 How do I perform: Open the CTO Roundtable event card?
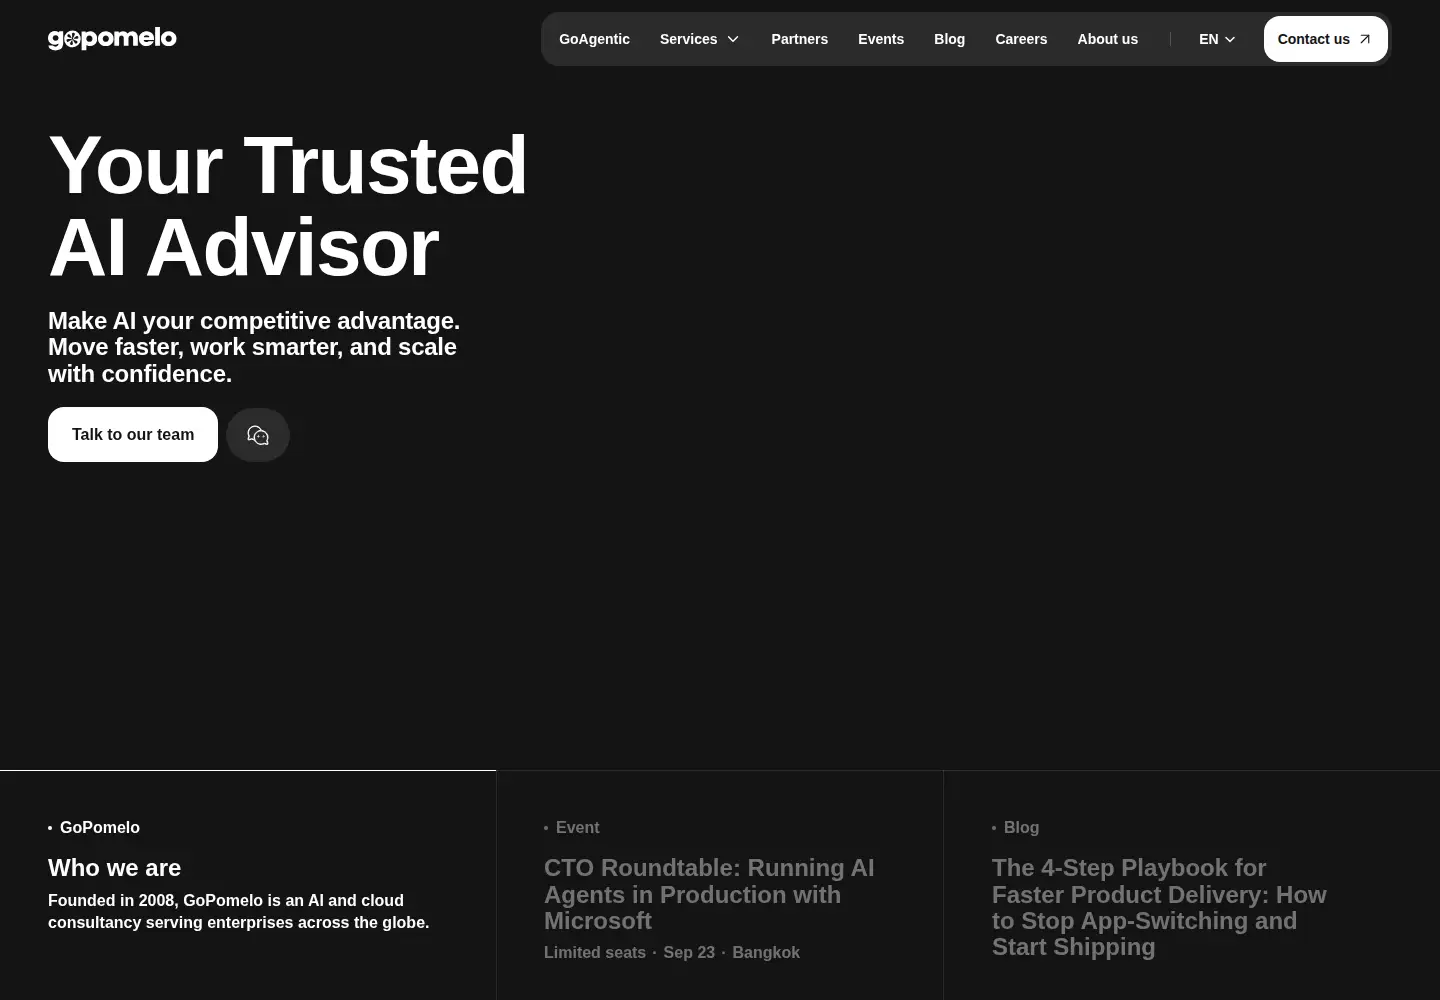720,885
